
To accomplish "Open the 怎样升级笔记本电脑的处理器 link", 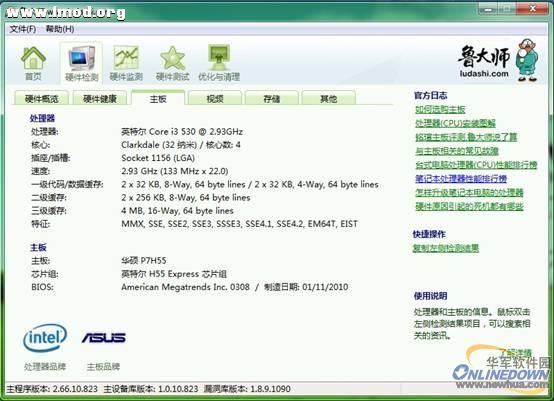I will tap(469, 192).
